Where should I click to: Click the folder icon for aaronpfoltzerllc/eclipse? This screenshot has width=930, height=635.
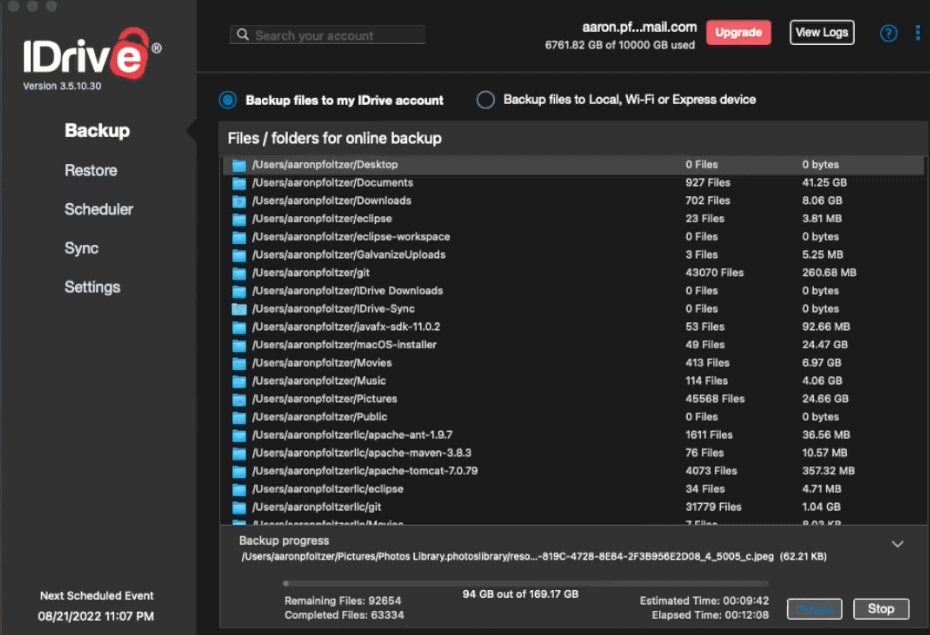[x=239, y=490]
